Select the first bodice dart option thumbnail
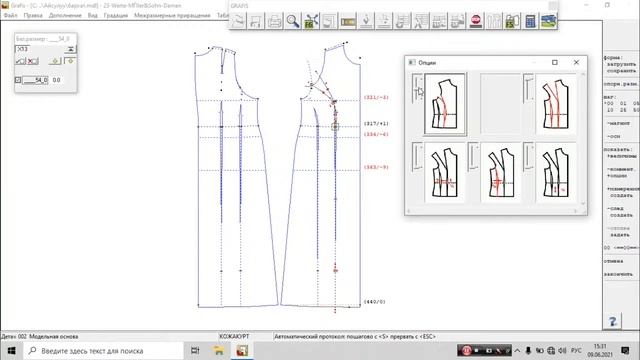The height and width of the screenshot is (360, 640). click(x=445, y=104)
